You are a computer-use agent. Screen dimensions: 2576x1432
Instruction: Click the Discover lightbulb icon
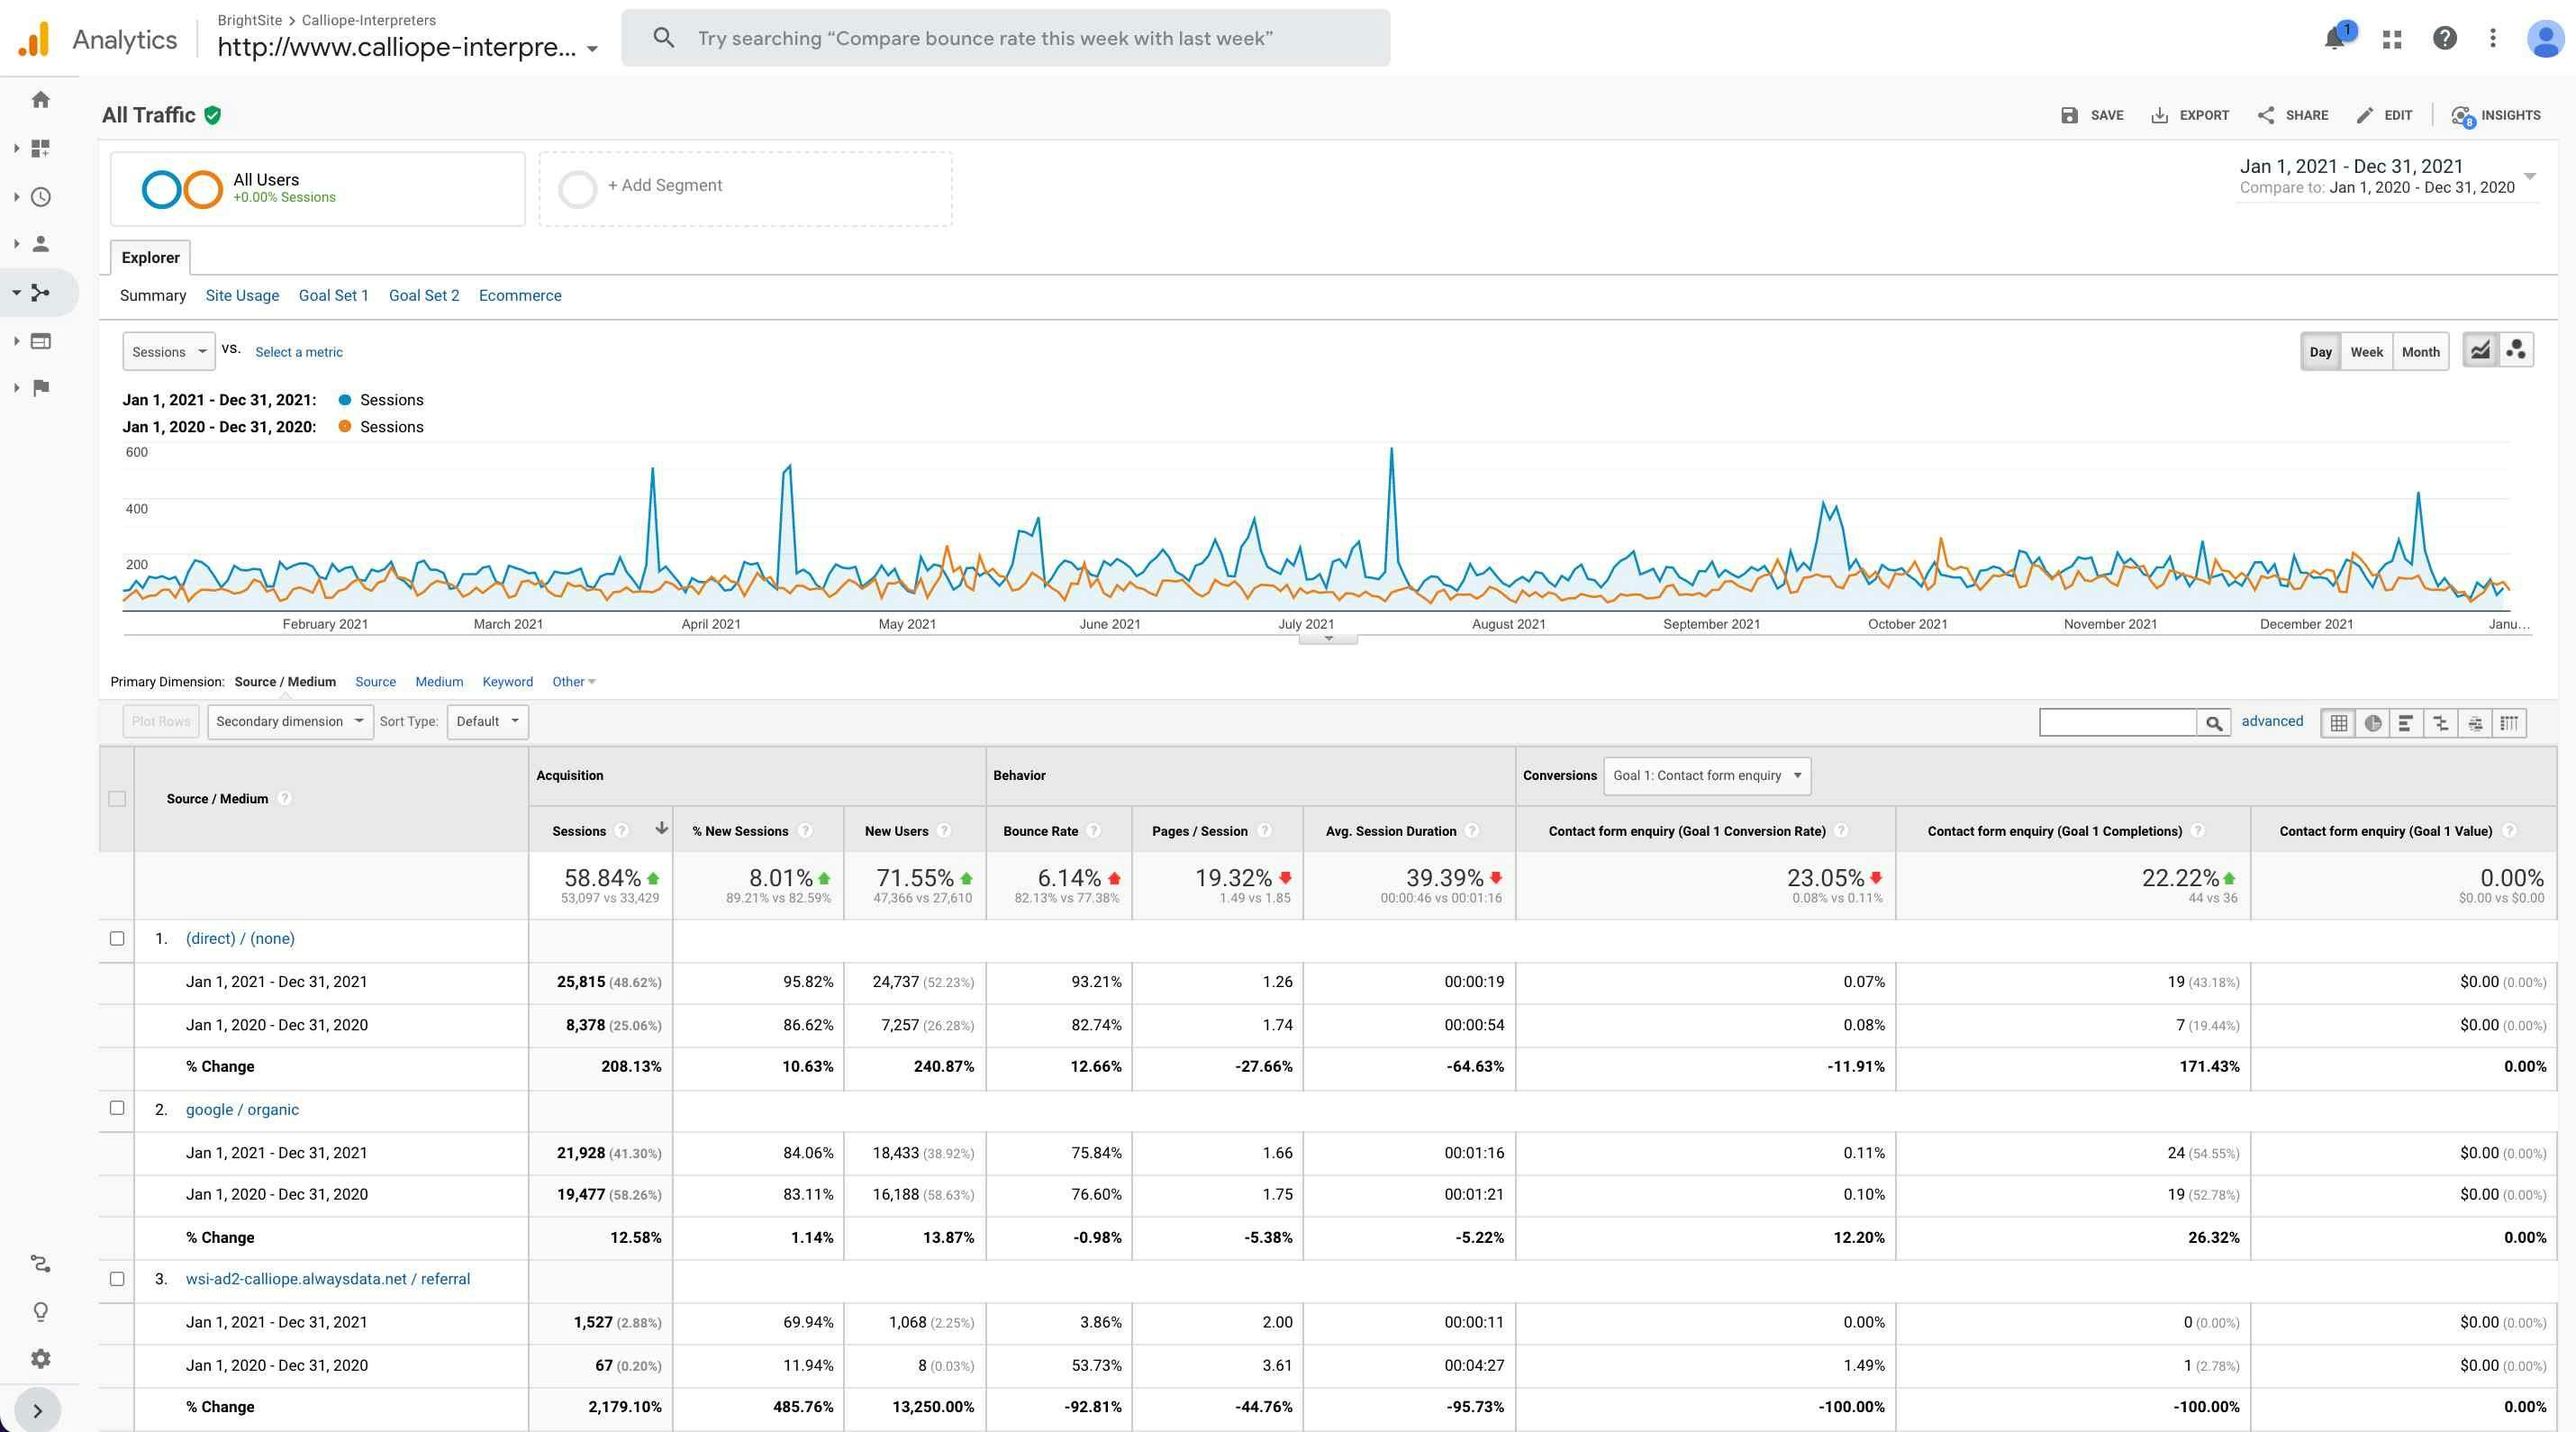[41, 1311]
